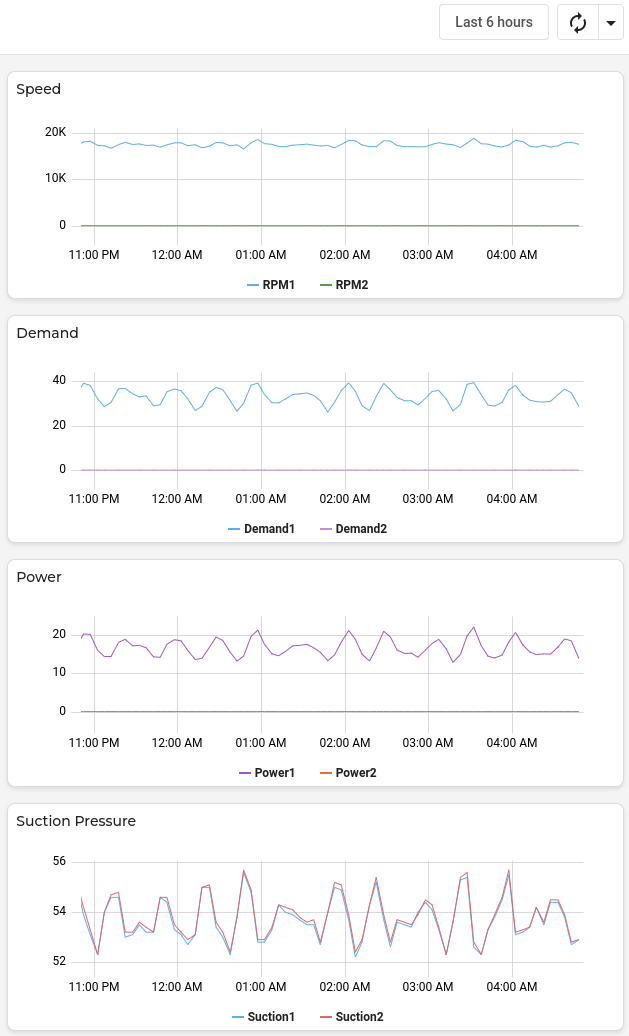Click 40 label on Demand axis

59,381
